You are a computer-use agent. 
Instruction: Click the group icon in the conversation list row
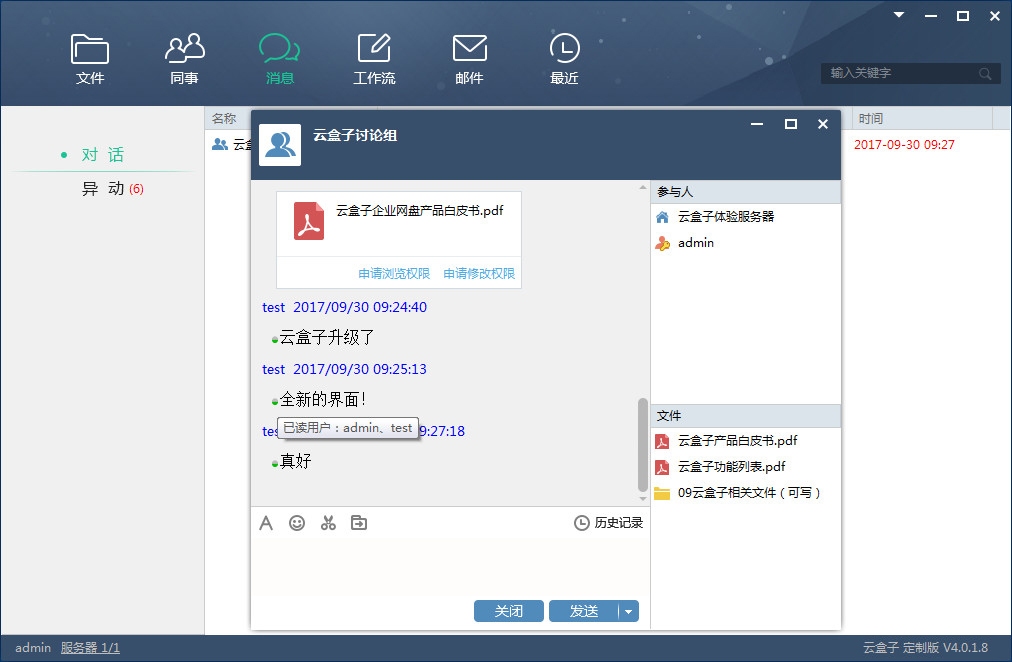220,145
